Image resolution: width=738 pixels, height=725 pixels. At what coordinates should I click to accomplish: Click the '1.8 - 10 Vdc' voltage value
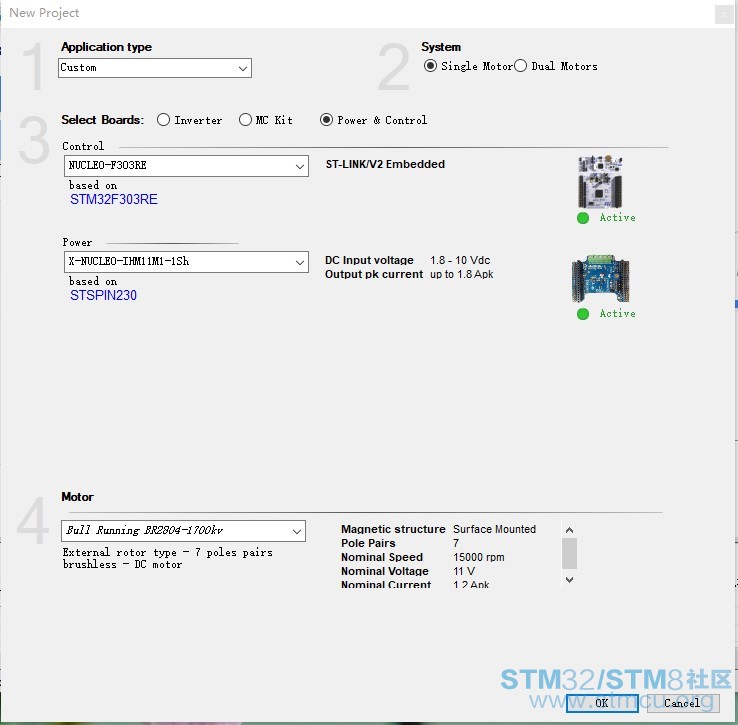point(460,260)
